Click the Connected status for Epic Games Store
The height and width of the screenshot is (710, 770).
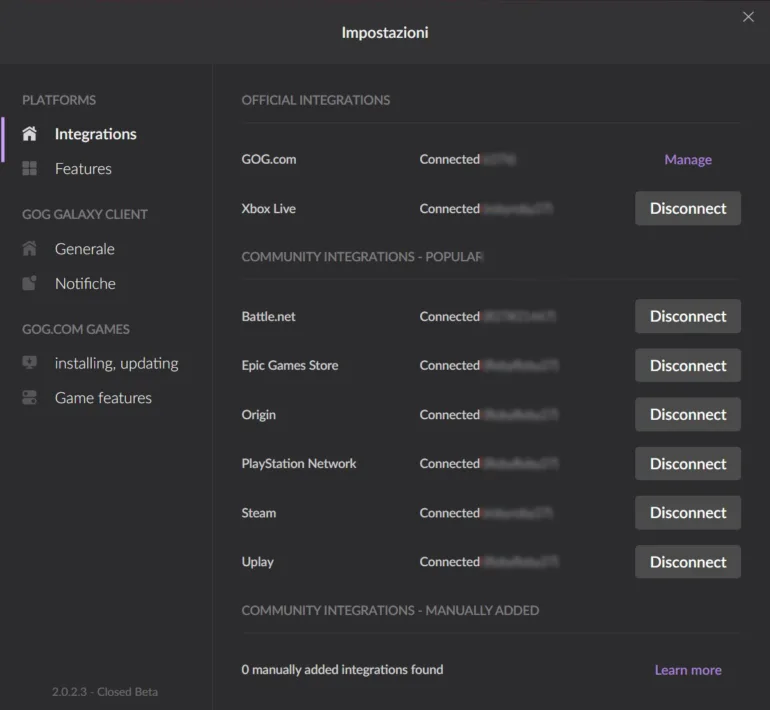point(449,365)
